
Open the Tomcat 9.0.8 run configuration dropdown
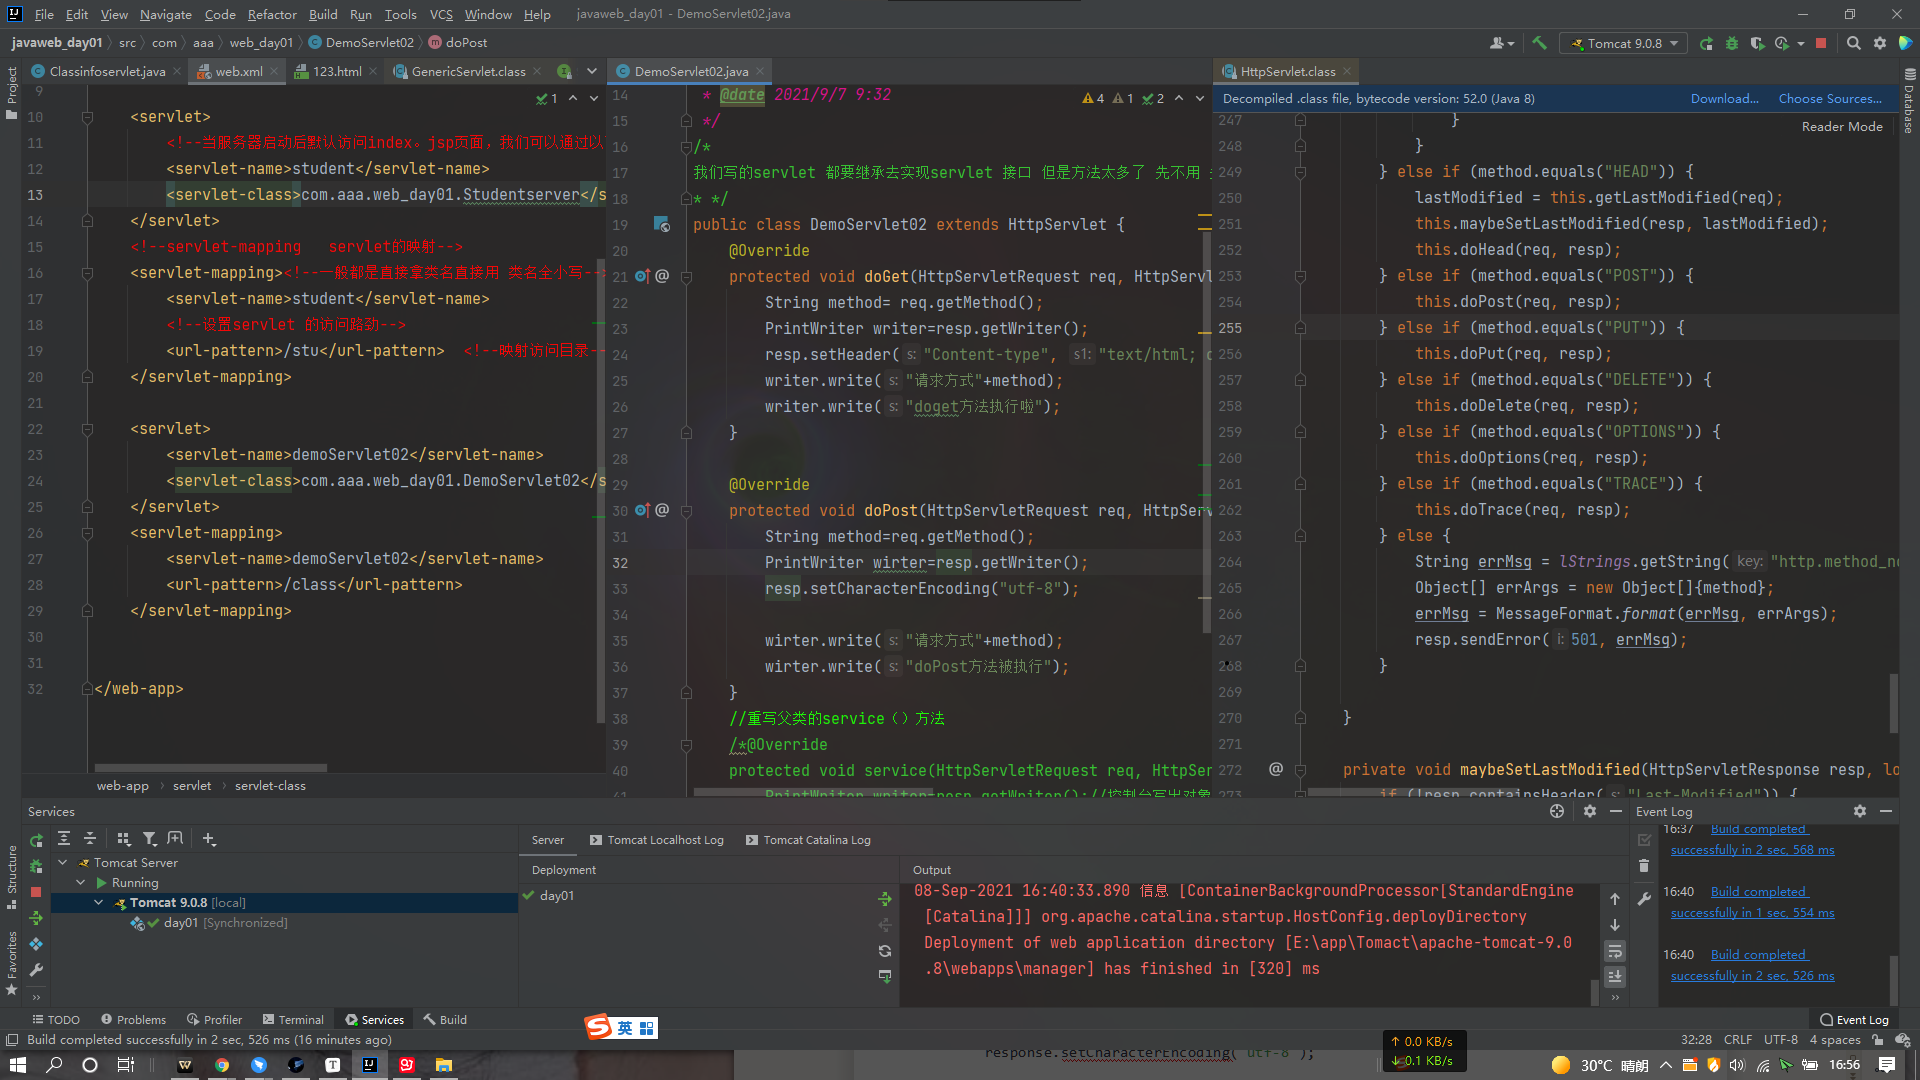pyautogui.click(x=1625, y=43)
